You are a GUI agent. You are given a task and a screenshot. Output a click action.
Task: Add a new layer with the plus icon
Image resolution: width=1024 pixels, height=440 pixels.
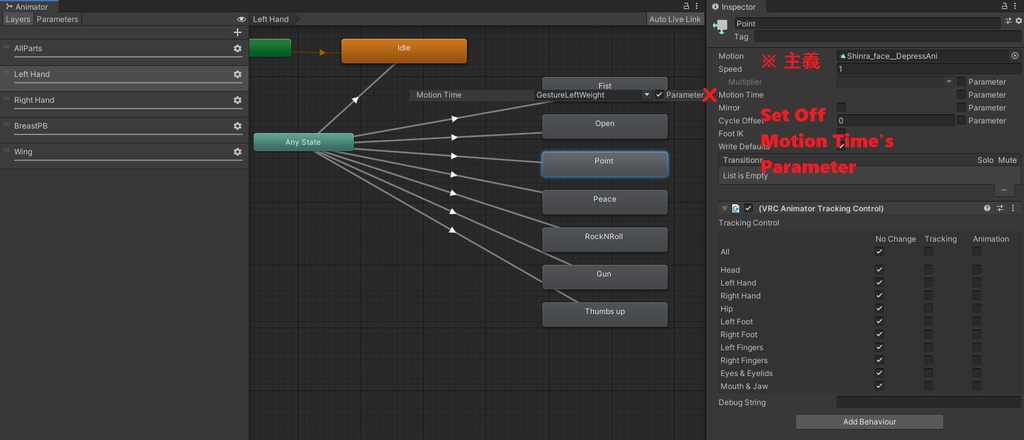point(237,32)
